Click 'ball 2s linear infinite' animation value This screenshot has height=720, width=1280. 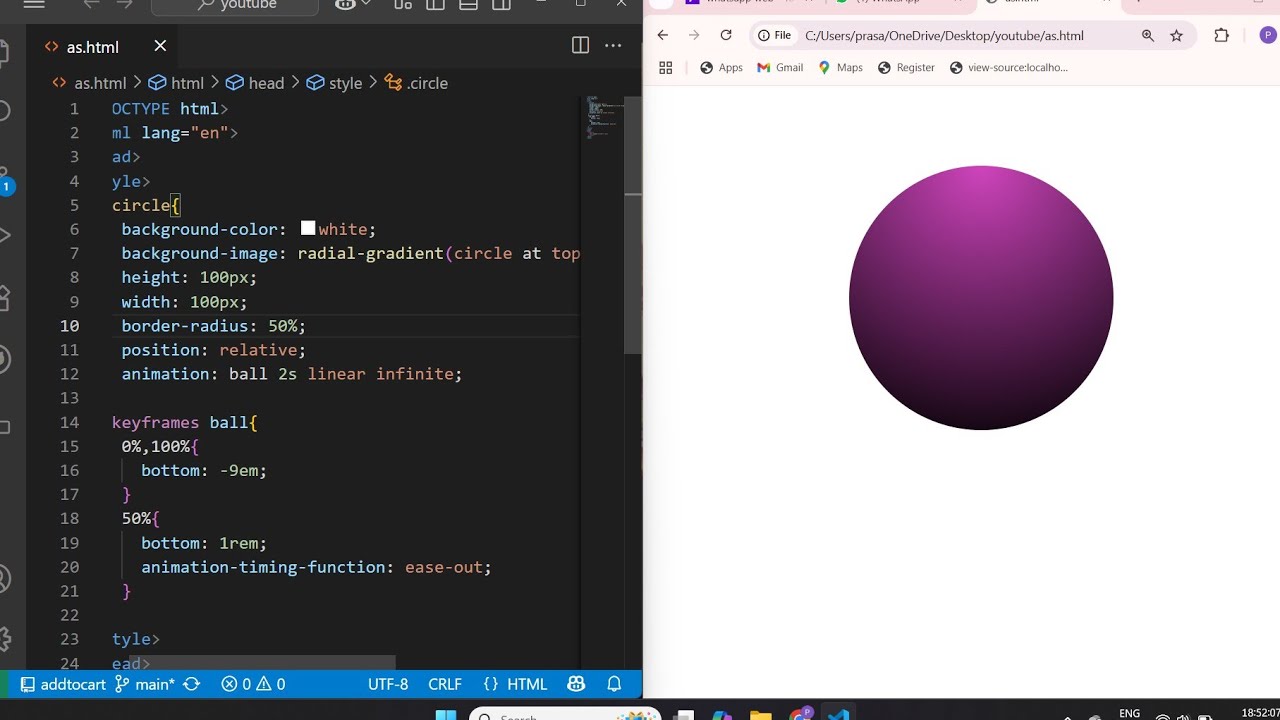pyautogui.click(x=342, y=374)
